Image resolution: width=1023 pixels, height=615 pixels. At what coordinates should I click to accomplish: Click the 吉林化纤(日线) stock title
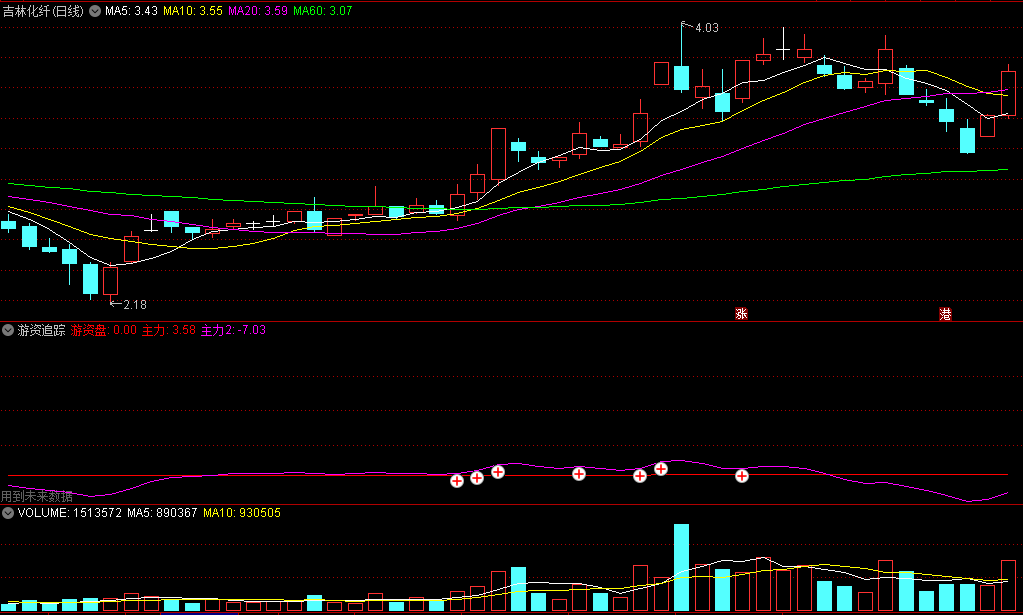pyautogui.click(x=43, y=11)
